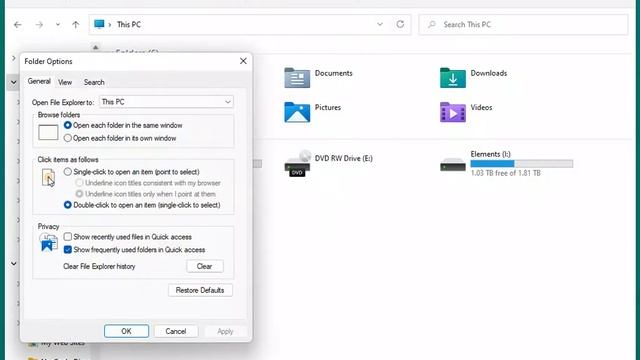
Task: Go back using the back arrow
Action: (x=18, y=25)
